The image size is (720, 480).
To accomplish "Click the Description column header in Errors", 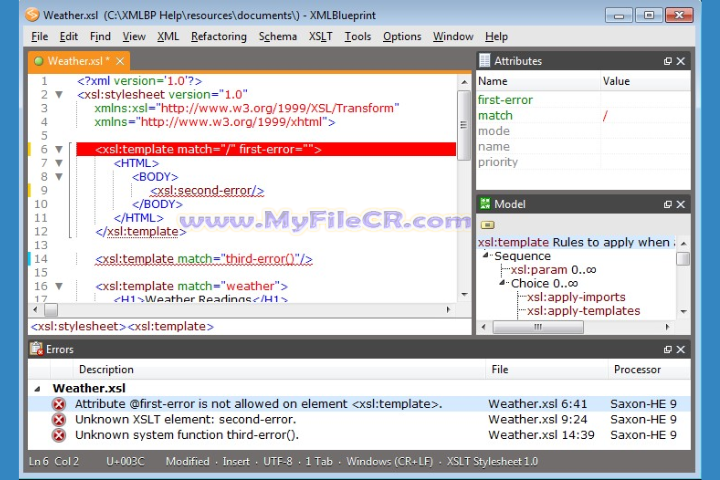I will (x=279, y=369).
